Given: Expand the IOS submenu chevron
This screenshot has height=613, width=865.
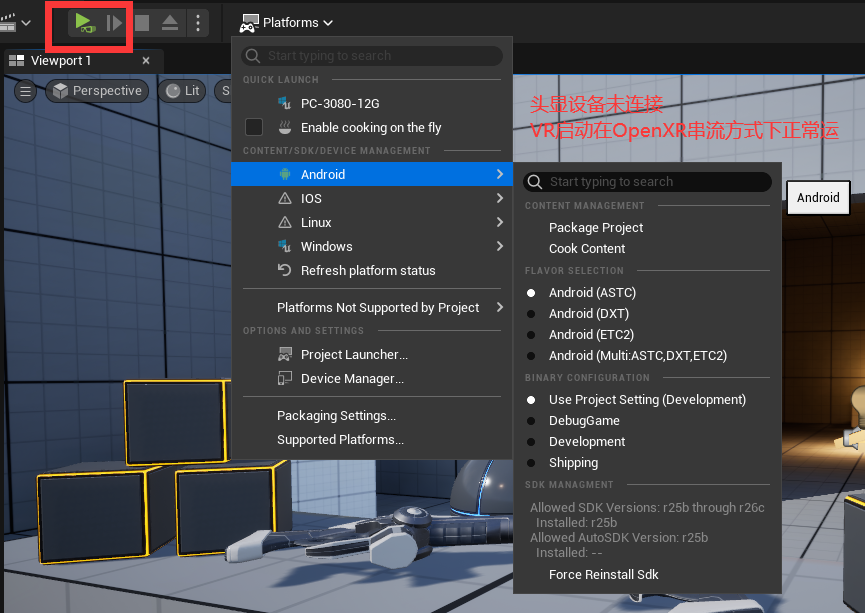Looking at the screenshot, I should click(x=500, y=198).
